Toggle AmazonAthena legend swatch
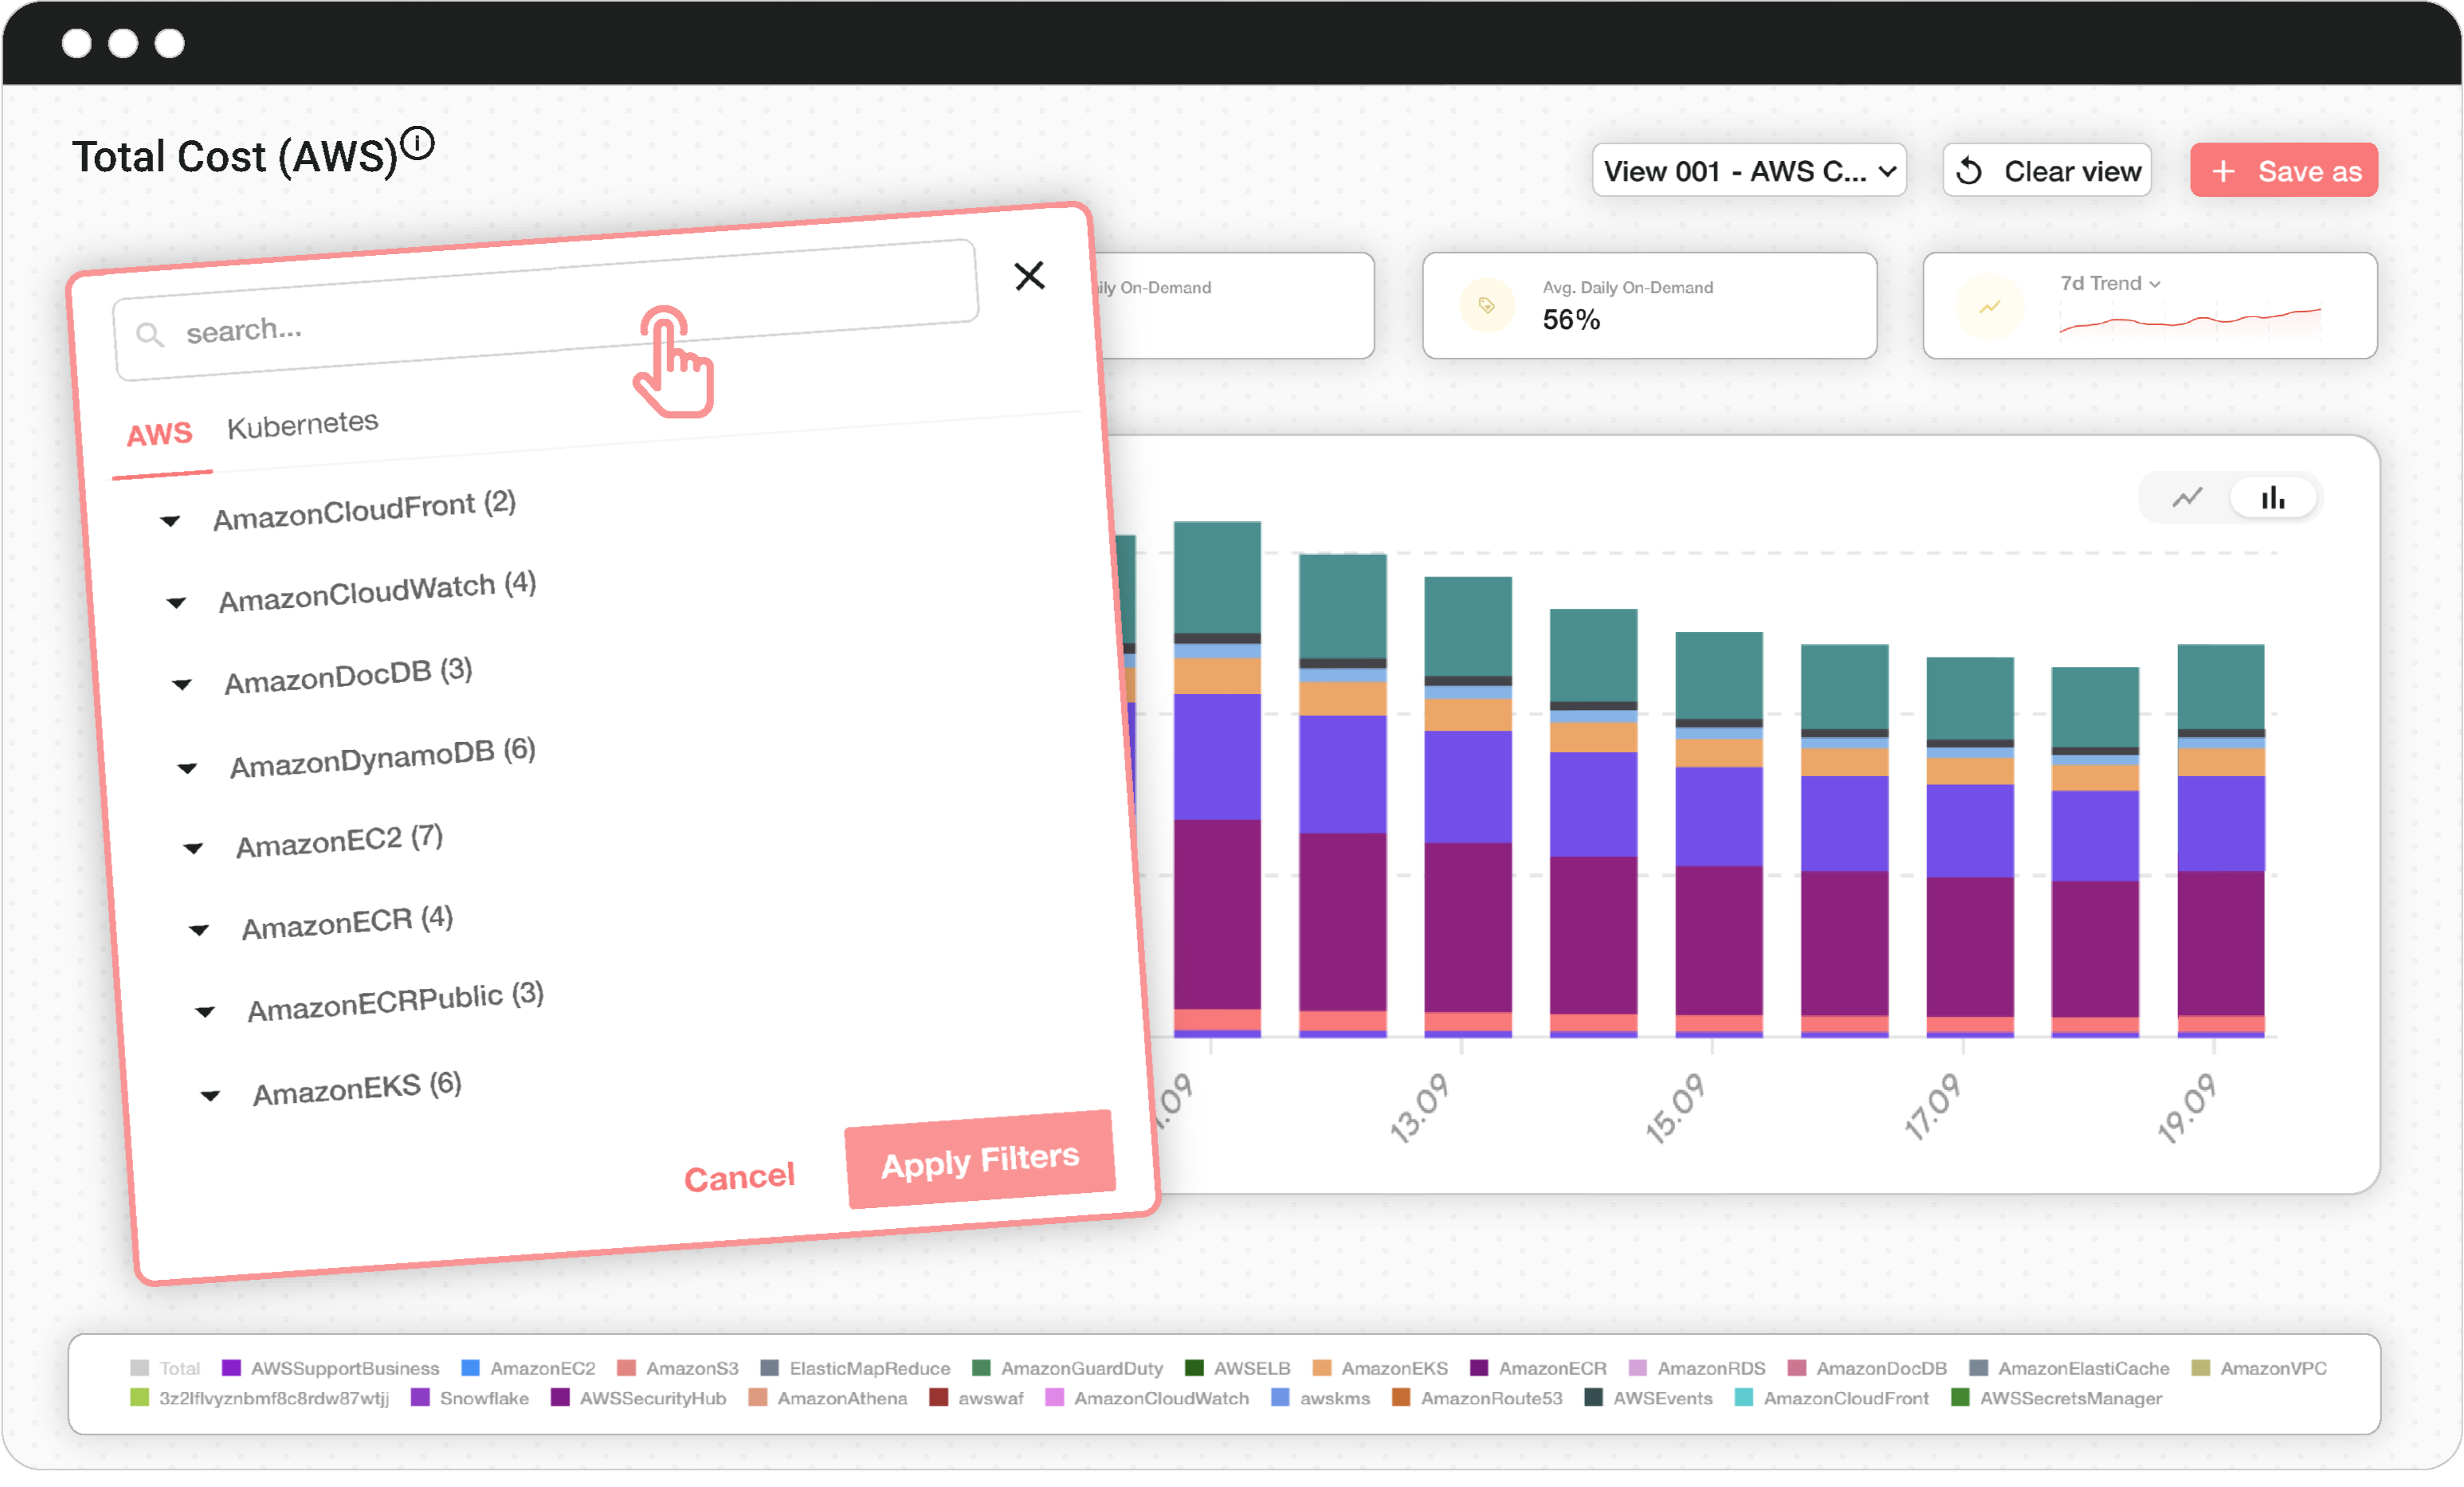 click(x=758, y=1398)
